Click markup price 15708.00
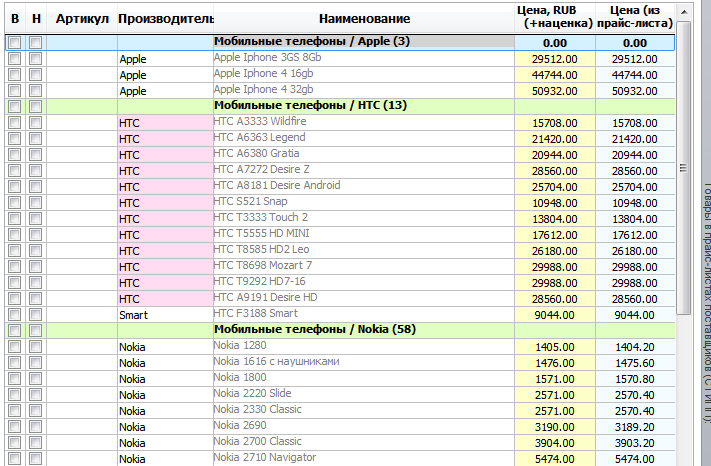 [x=555, y=123]
